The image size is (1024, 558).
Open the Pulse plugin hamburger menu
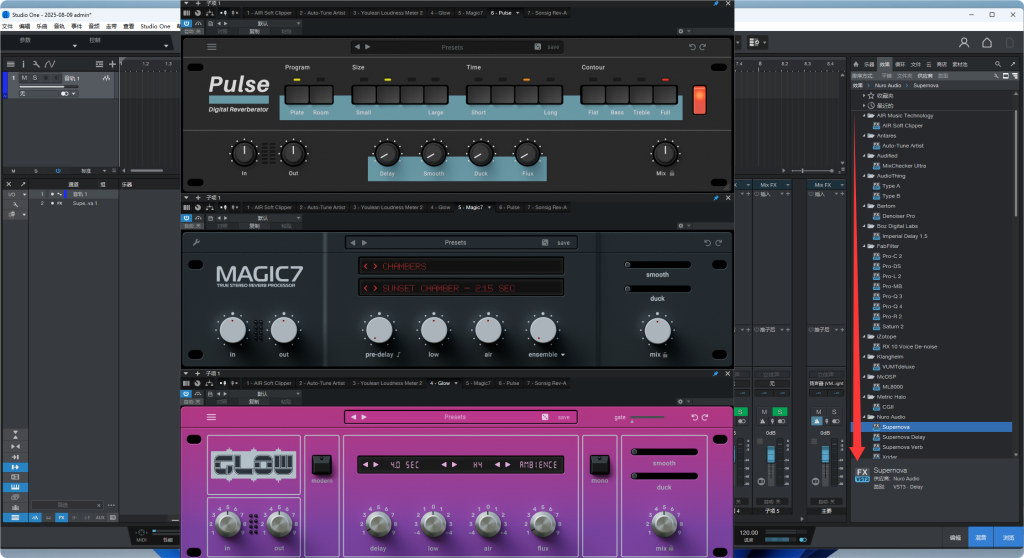[212, 47]
